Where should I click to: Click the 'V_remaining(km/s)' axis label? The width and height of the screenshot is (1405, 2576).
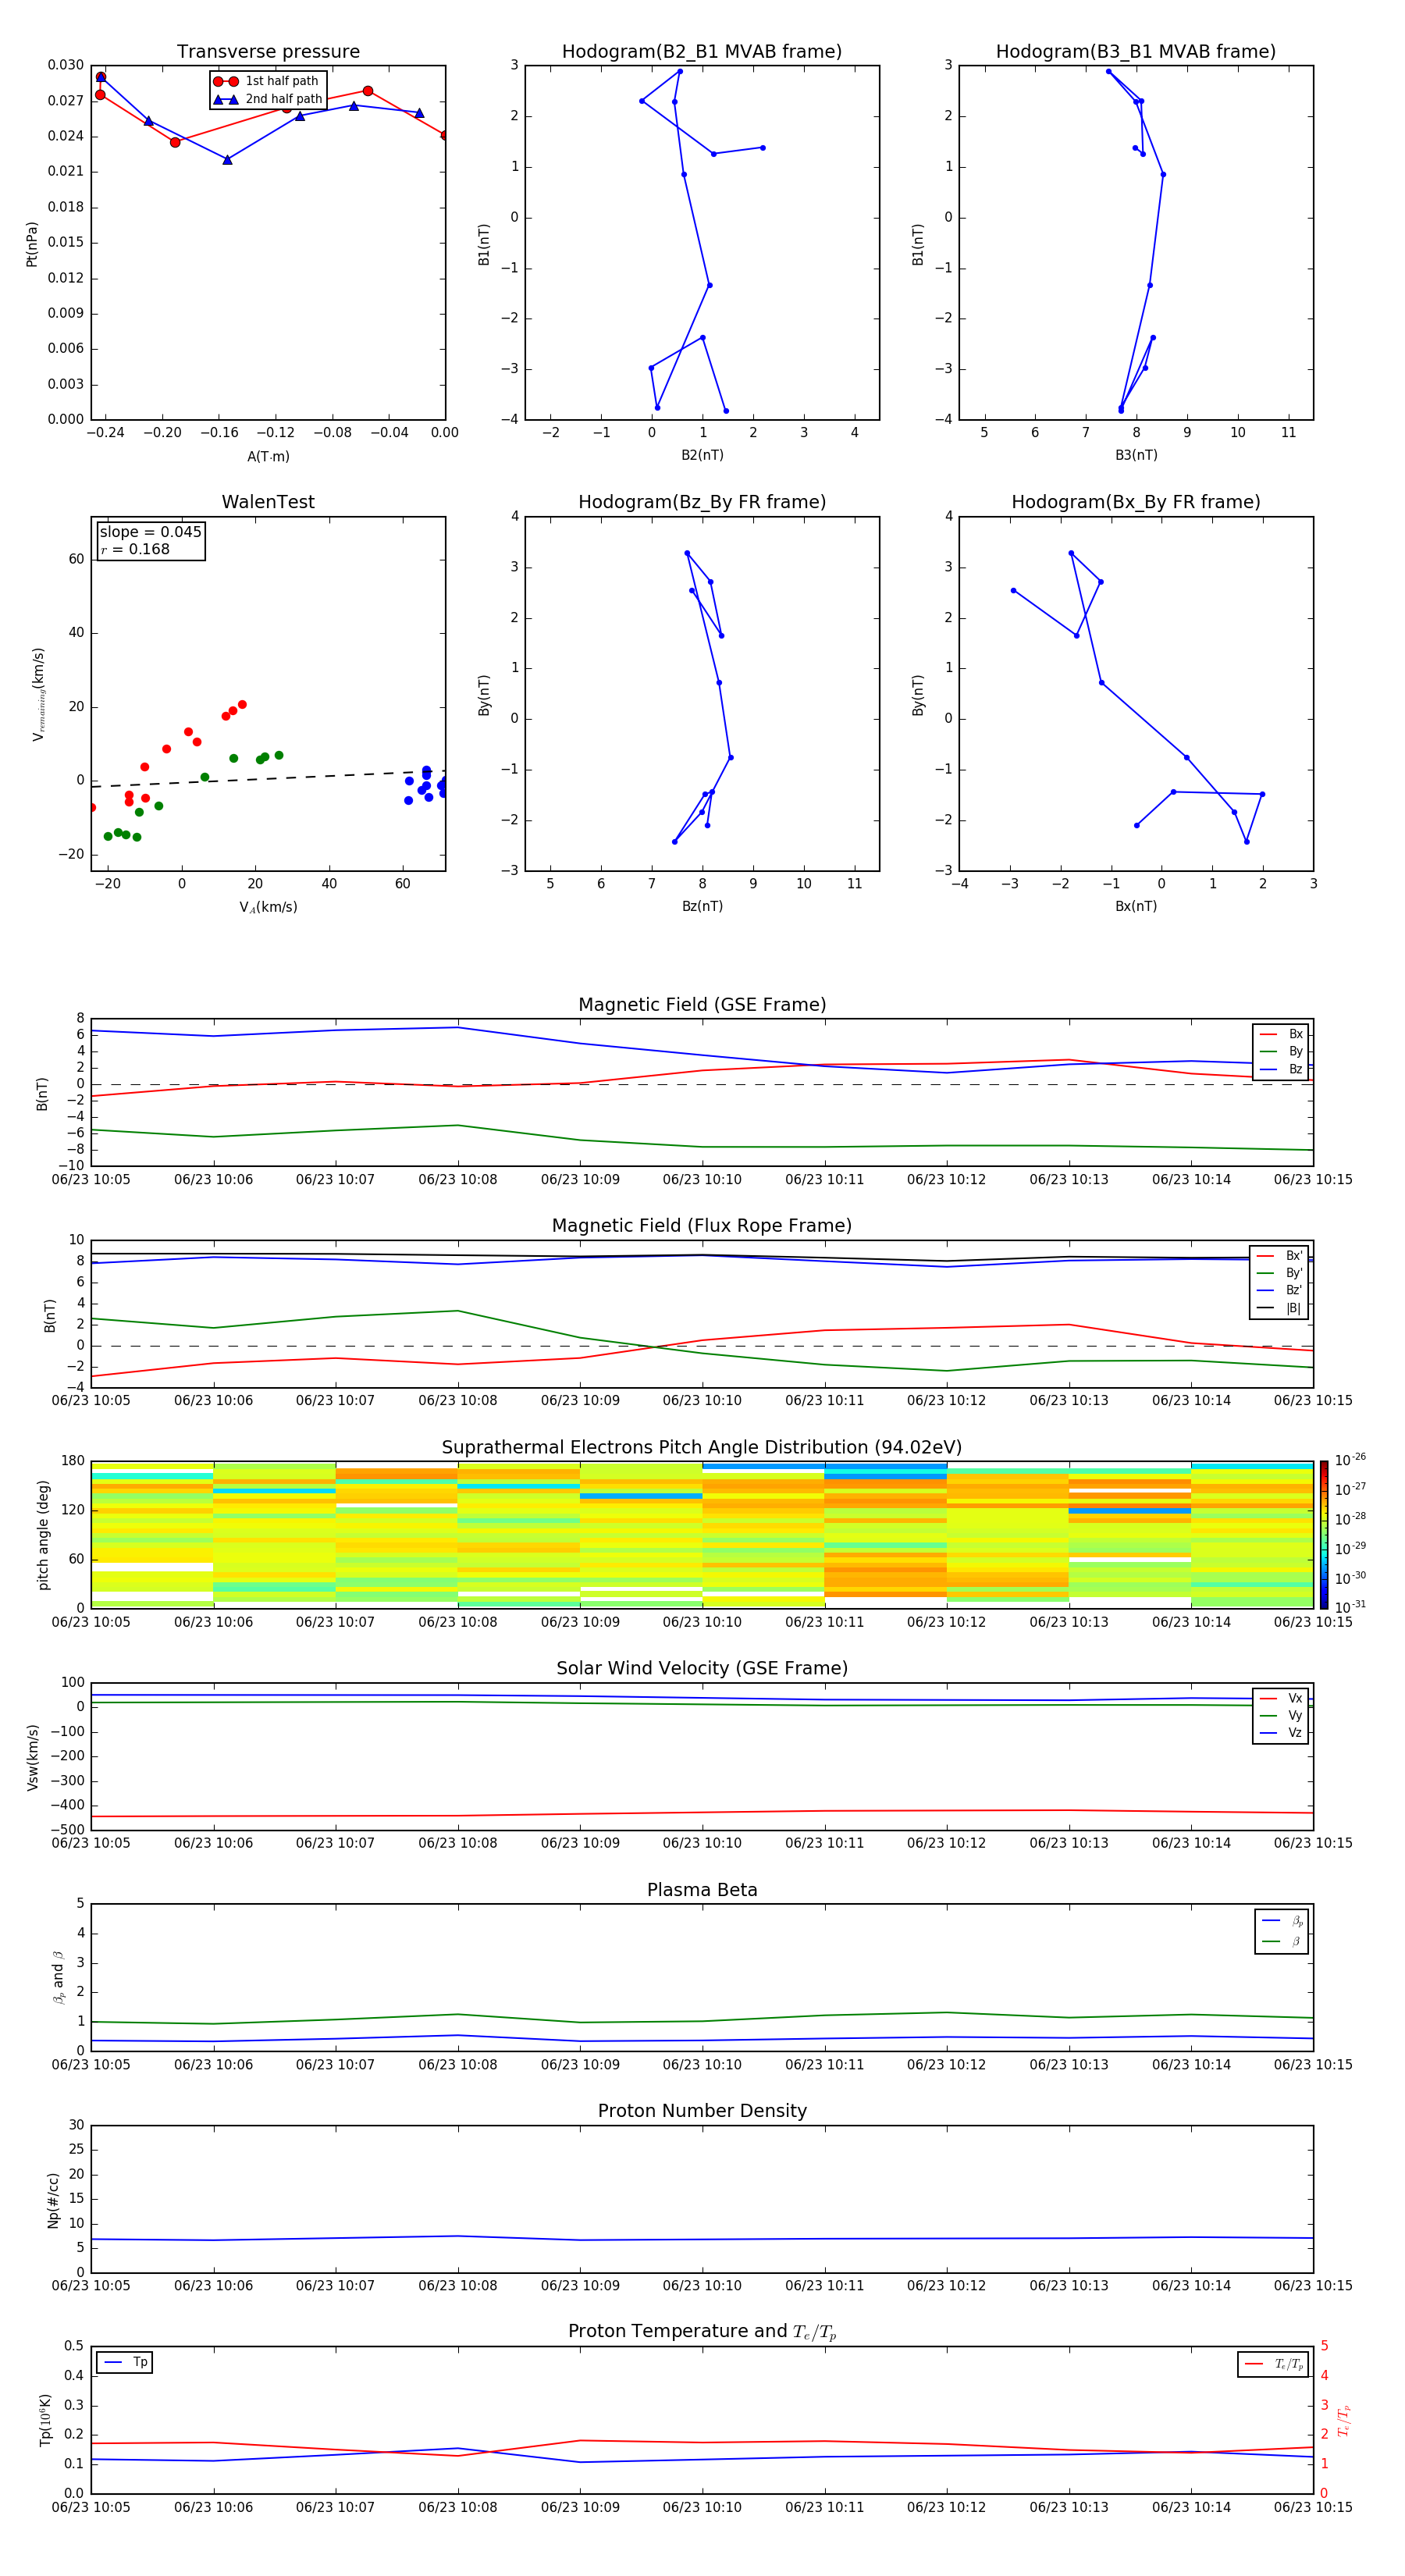tap(38, 694)
